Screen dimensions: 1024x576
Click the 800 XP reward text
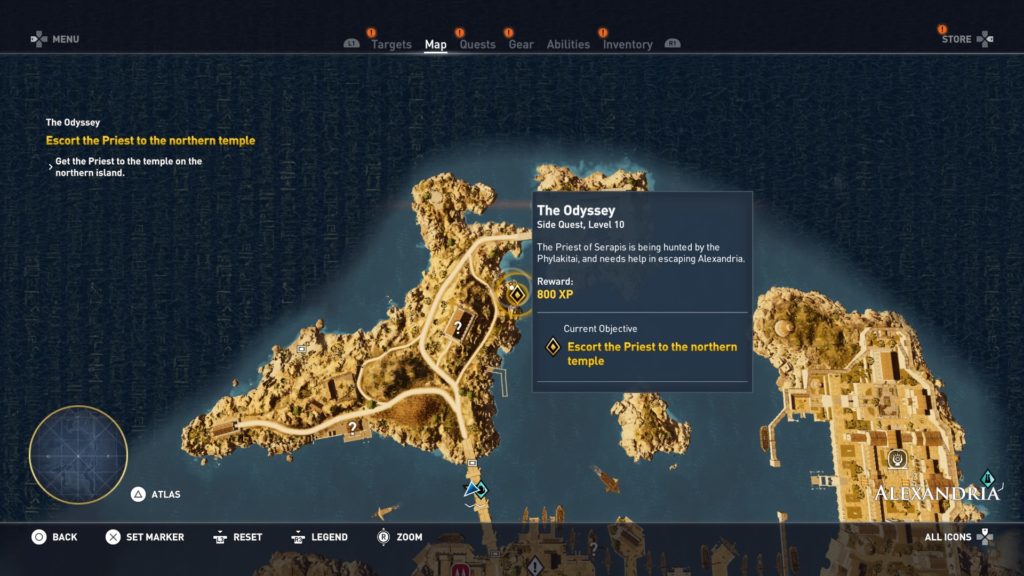pos(555,295)
